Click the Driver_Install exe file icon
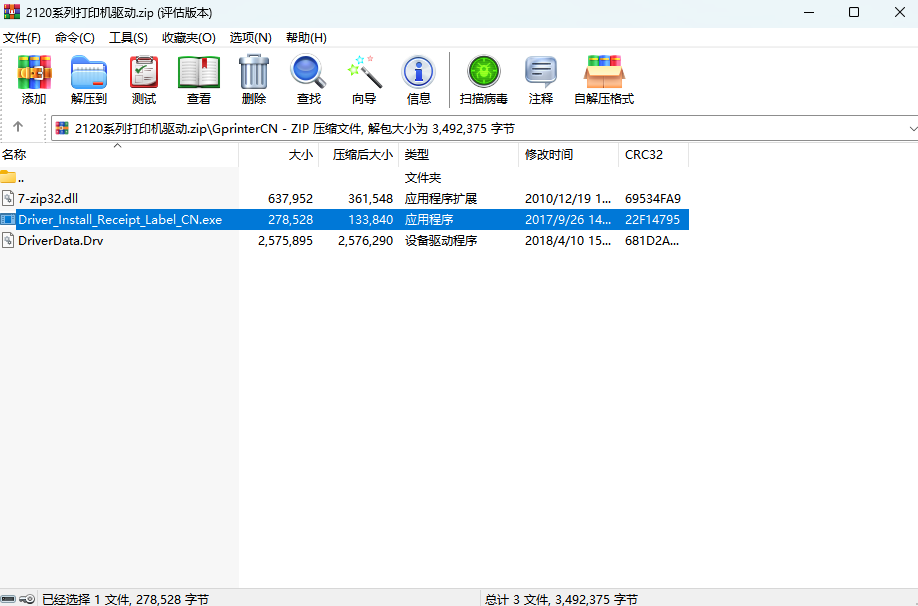 [8, 220]
